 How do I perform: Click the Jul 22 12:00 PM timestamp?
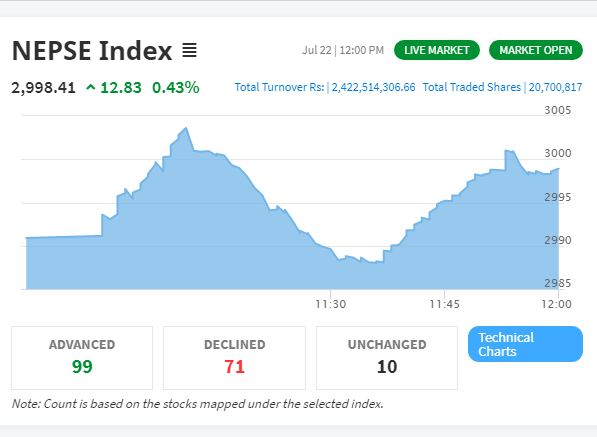click(x=343, y=50)
